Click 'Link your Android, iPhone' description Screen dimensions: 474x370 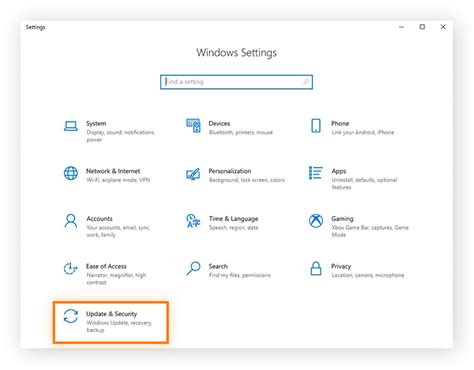click(x=363, y=133)
